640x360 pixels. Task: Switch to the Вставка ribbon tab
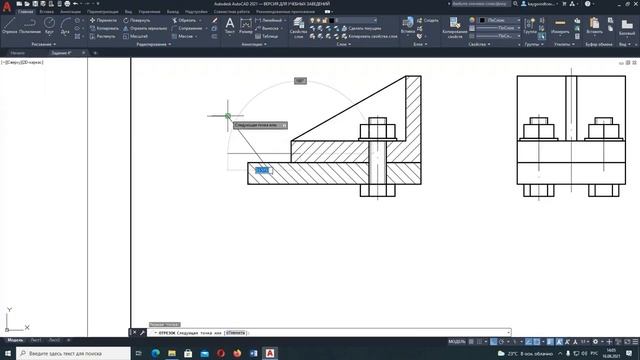pyautogui.click(x=47, y=12)
